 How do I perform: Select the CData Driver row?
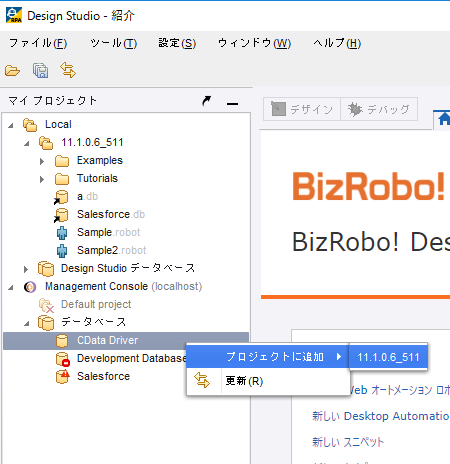click(x=126, y=341)
